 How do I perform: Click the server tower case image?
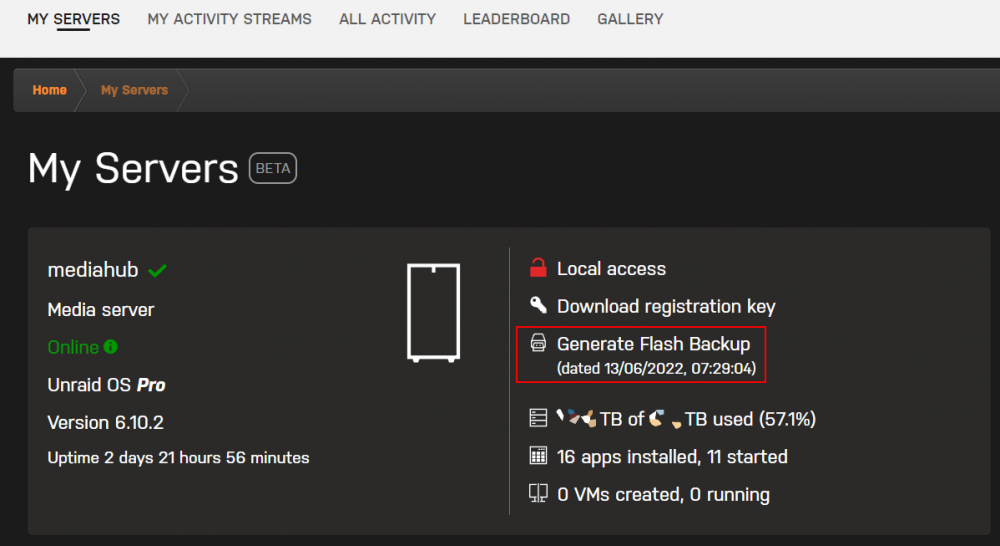tap(434, 313)
